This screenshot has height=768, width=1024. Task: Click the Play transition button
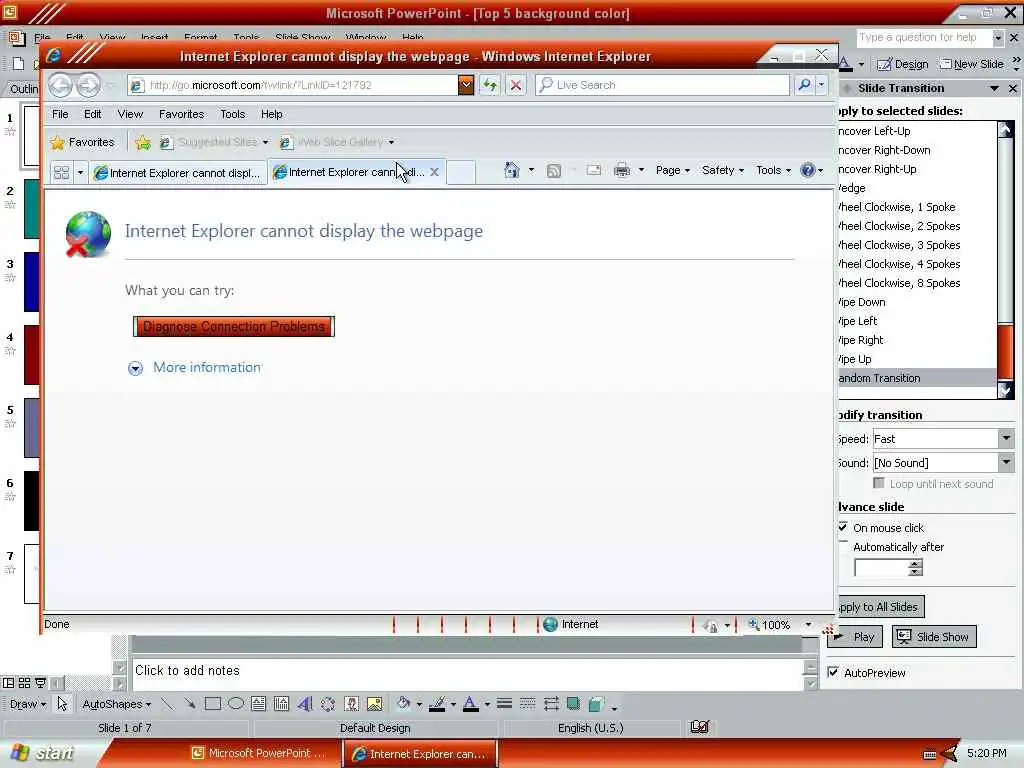coord(857,637)
